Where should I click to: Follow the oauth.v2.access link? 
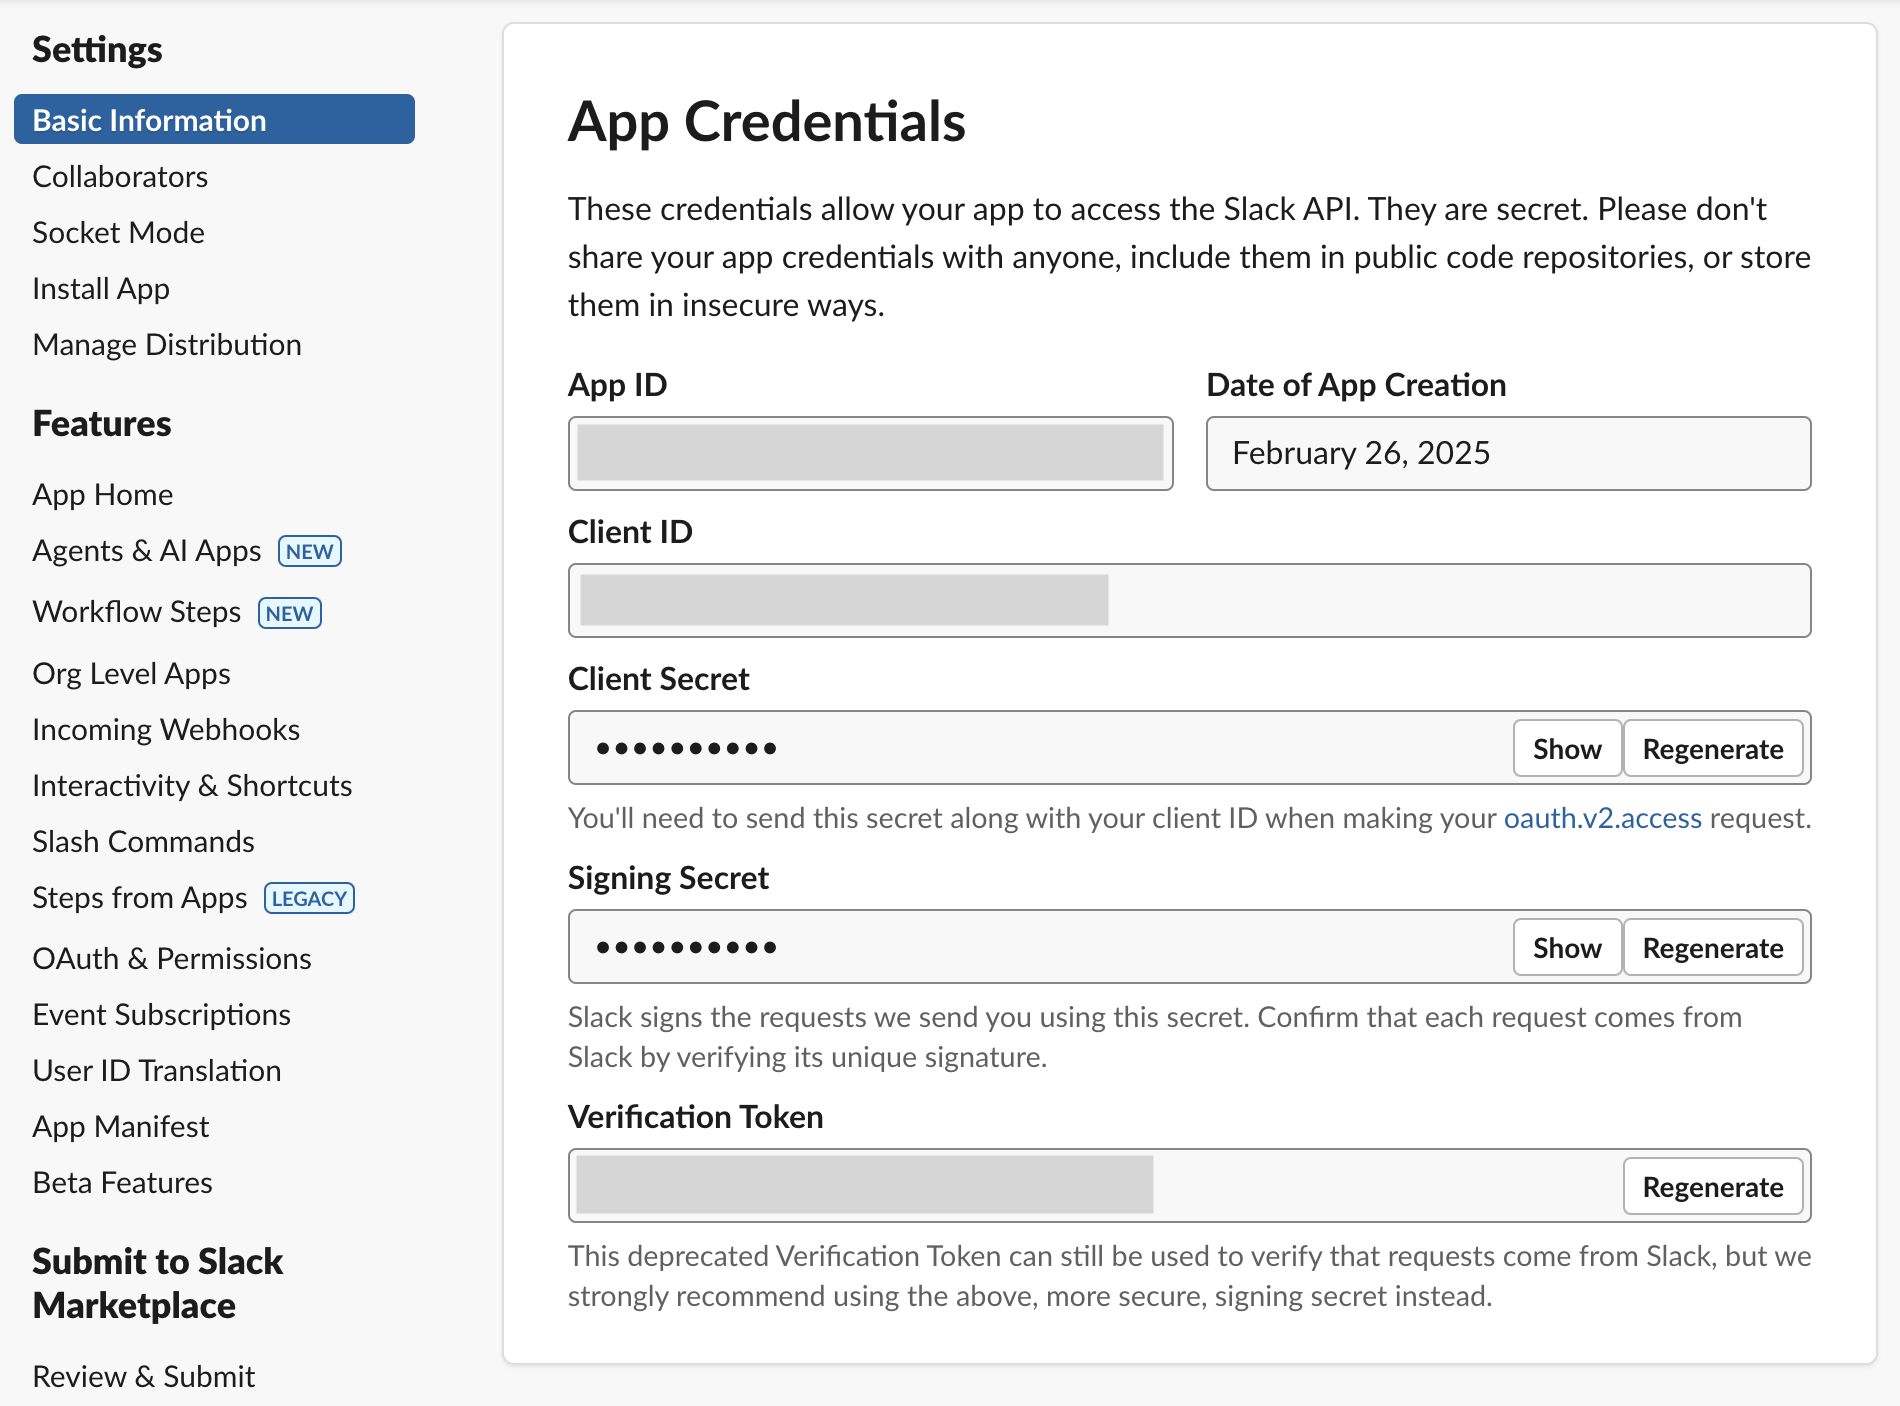[1603, 818]
